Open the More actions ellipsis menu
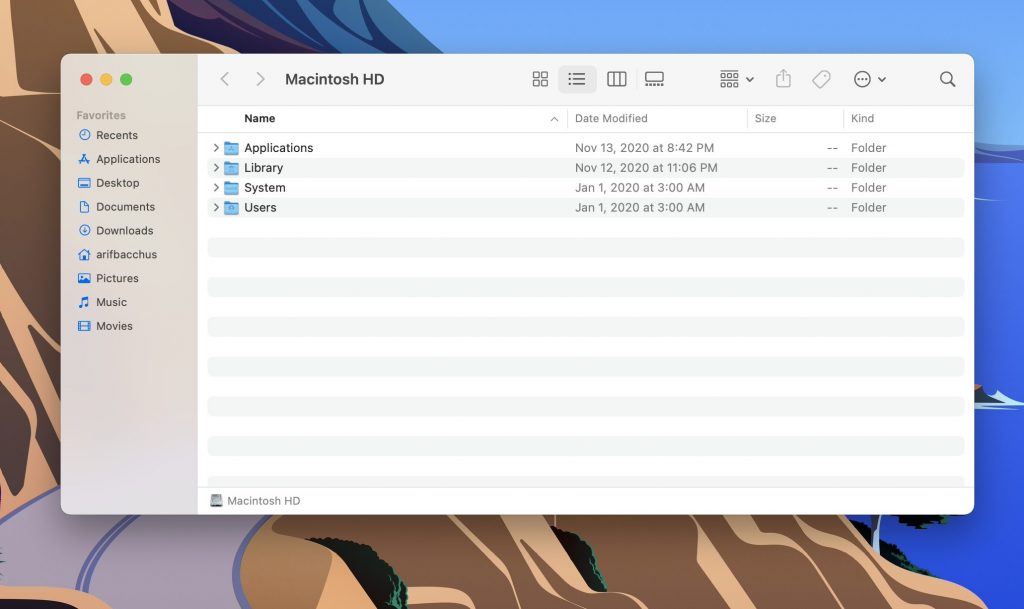Image resolution: width=1024 pixels, height=609 pixels. click(x=869, y=79)
